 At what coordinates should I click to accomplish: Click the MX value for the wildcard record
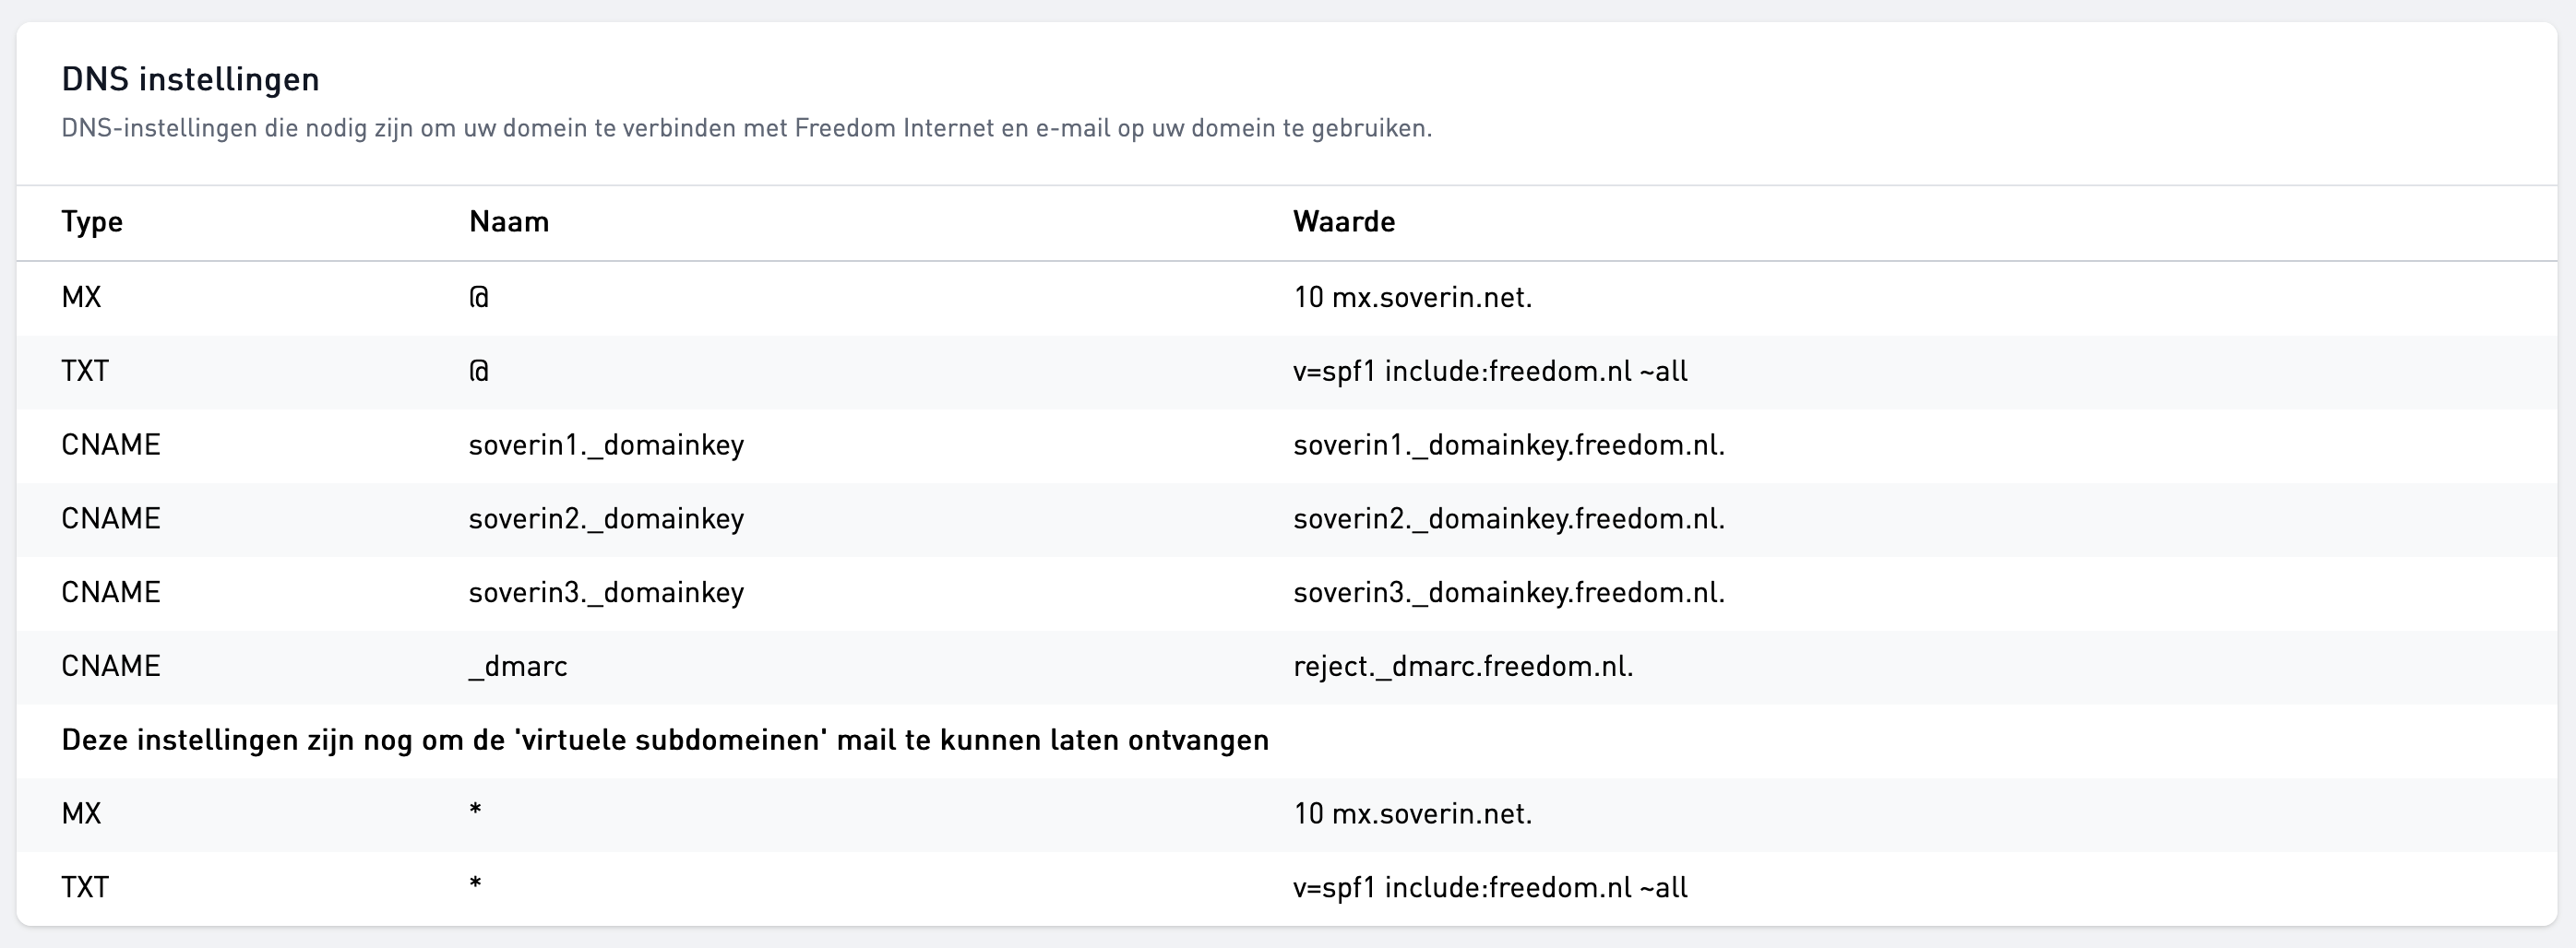coord(1412,814)
